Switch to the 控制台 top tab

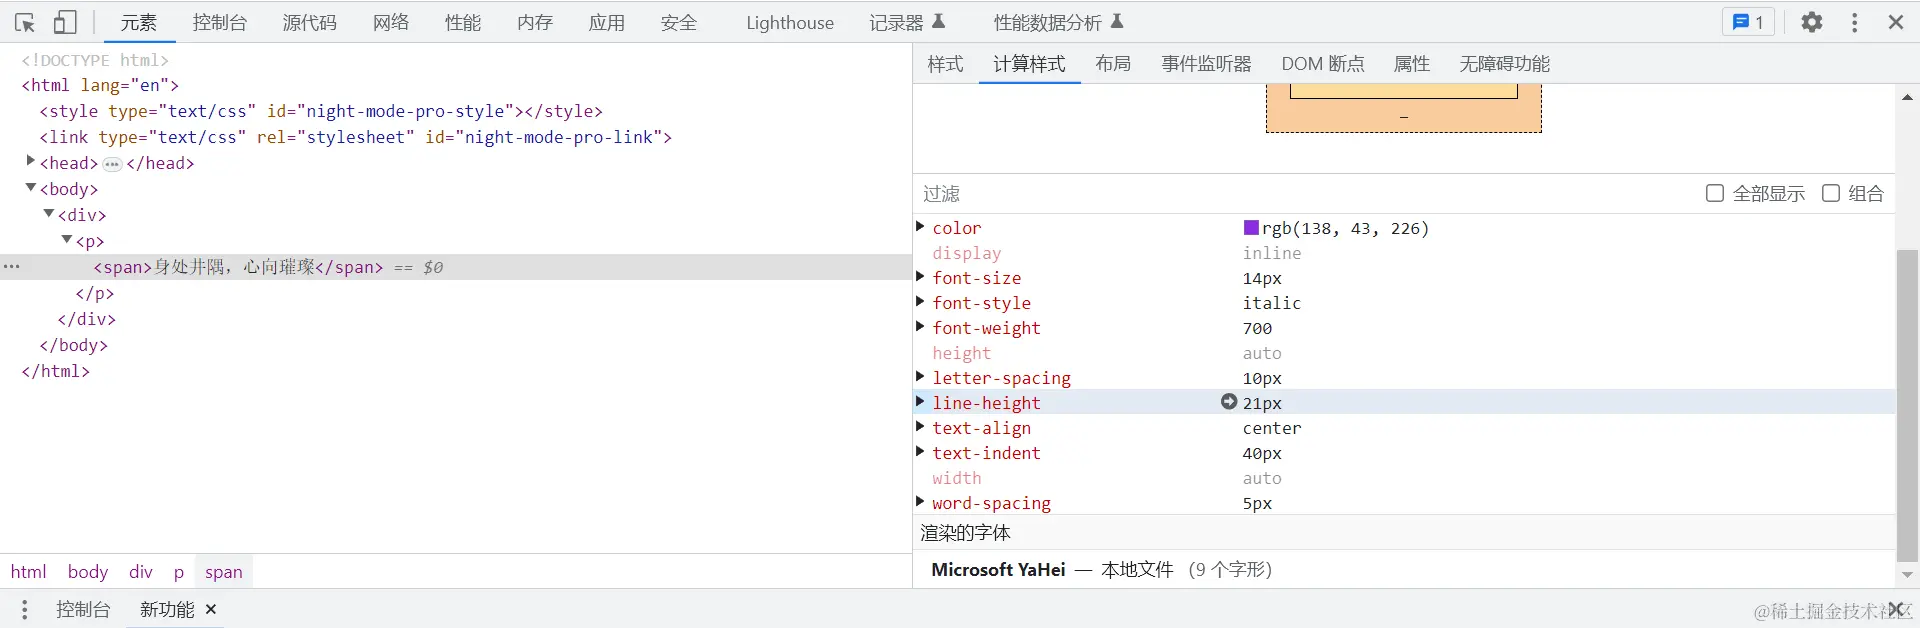pyautogui.click(x=219, y=22)
